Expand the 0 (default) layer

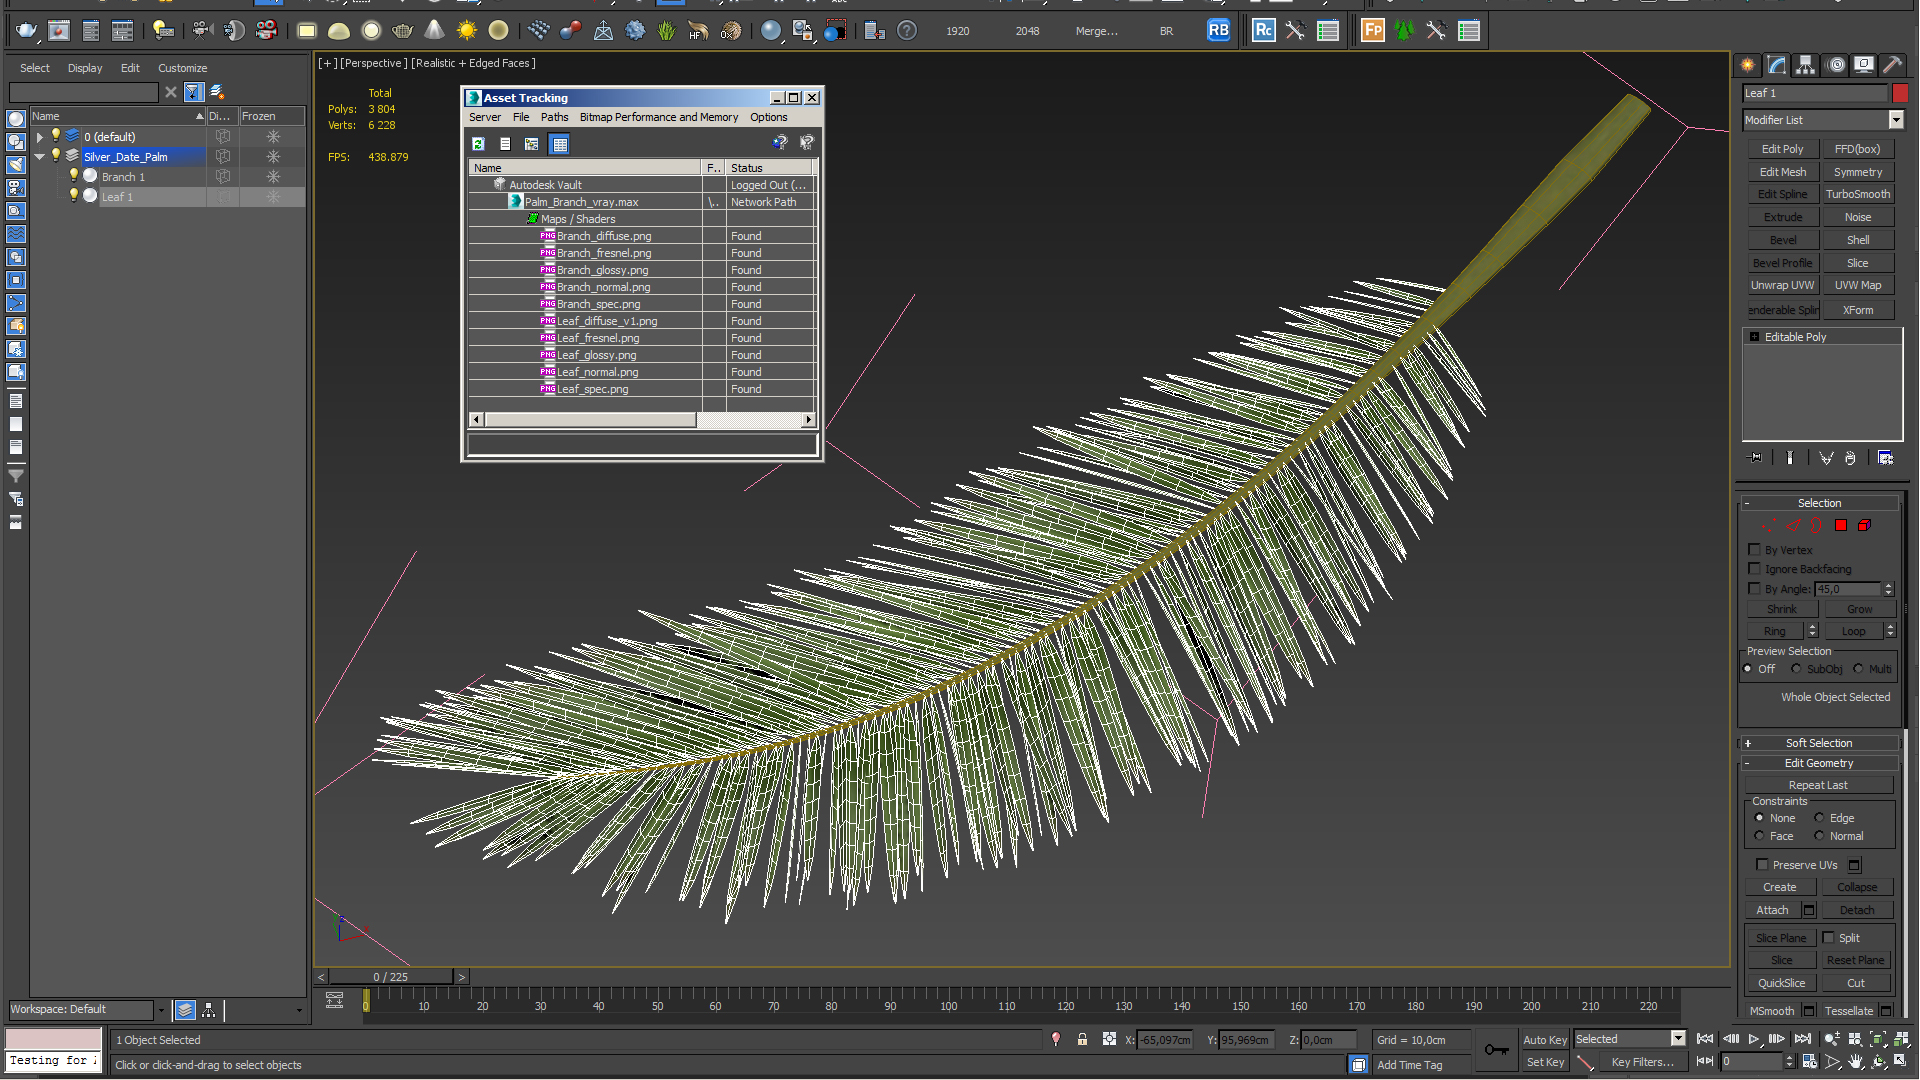(40, 137)
